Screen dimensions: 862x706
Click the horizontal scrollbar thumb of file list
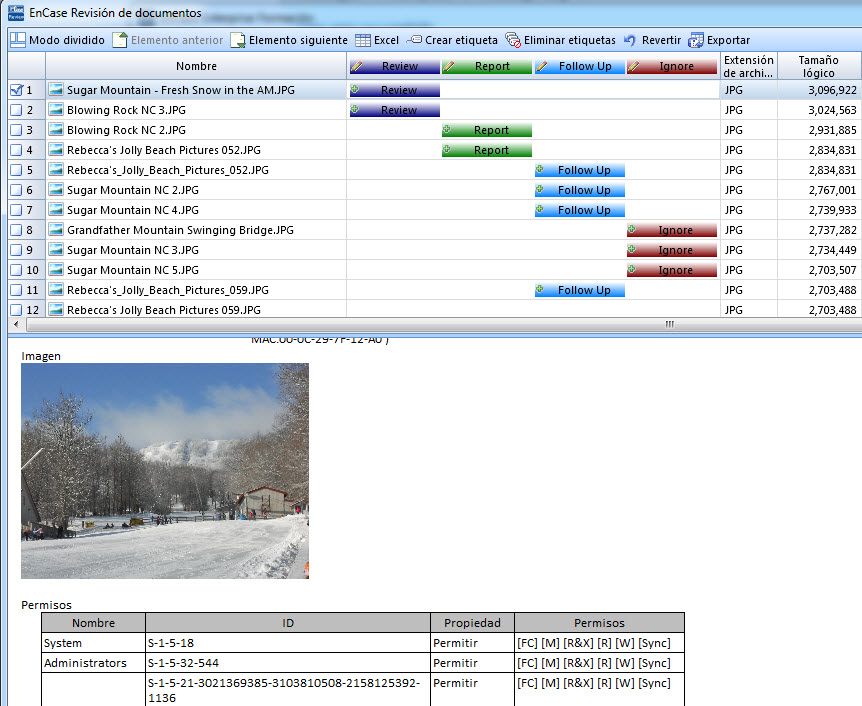(x=445, y=324)
